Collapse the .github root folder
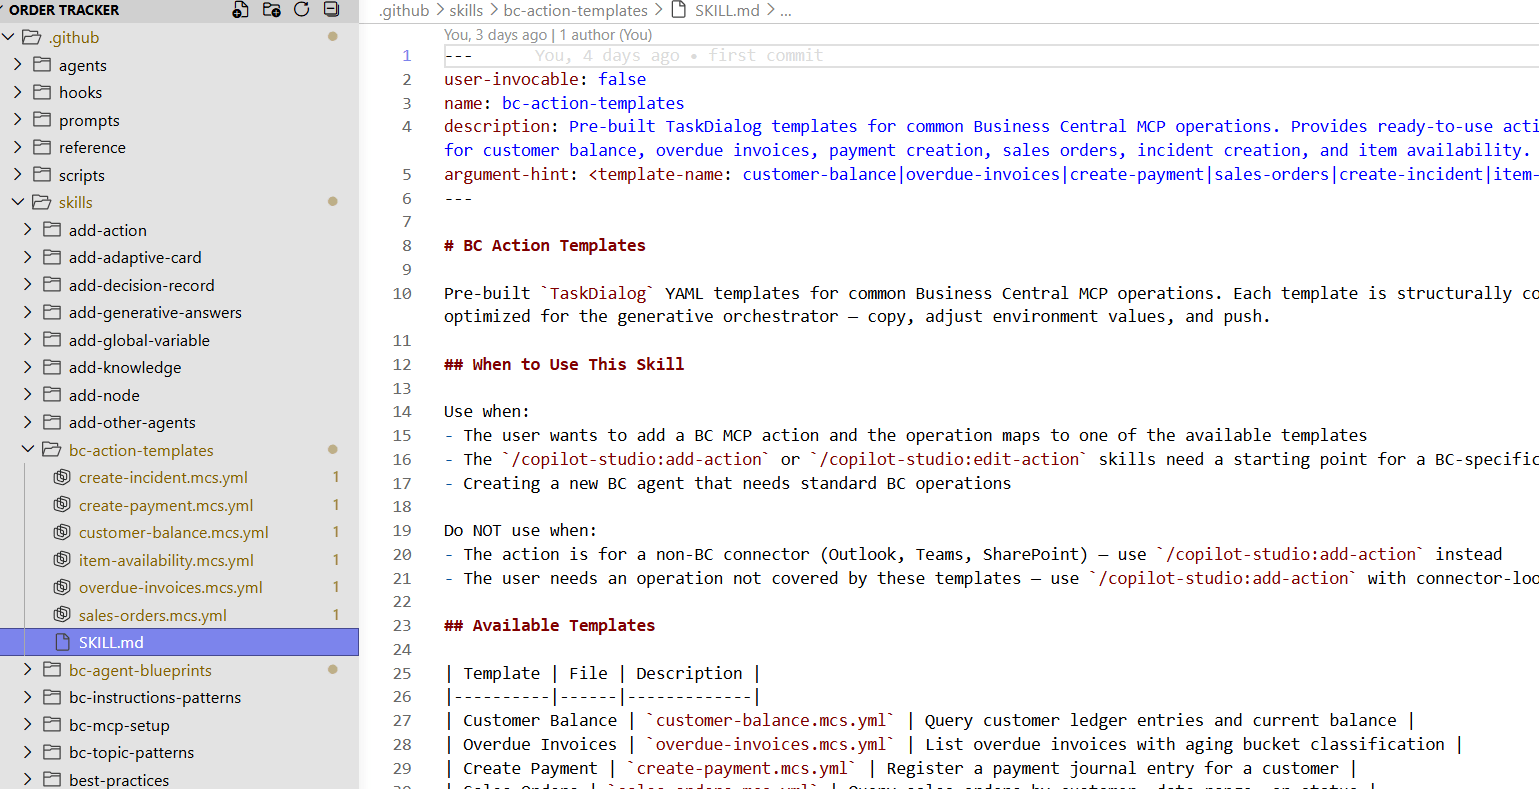The width and height of the screenshot is (1539, 789). [x=9, y=38]
